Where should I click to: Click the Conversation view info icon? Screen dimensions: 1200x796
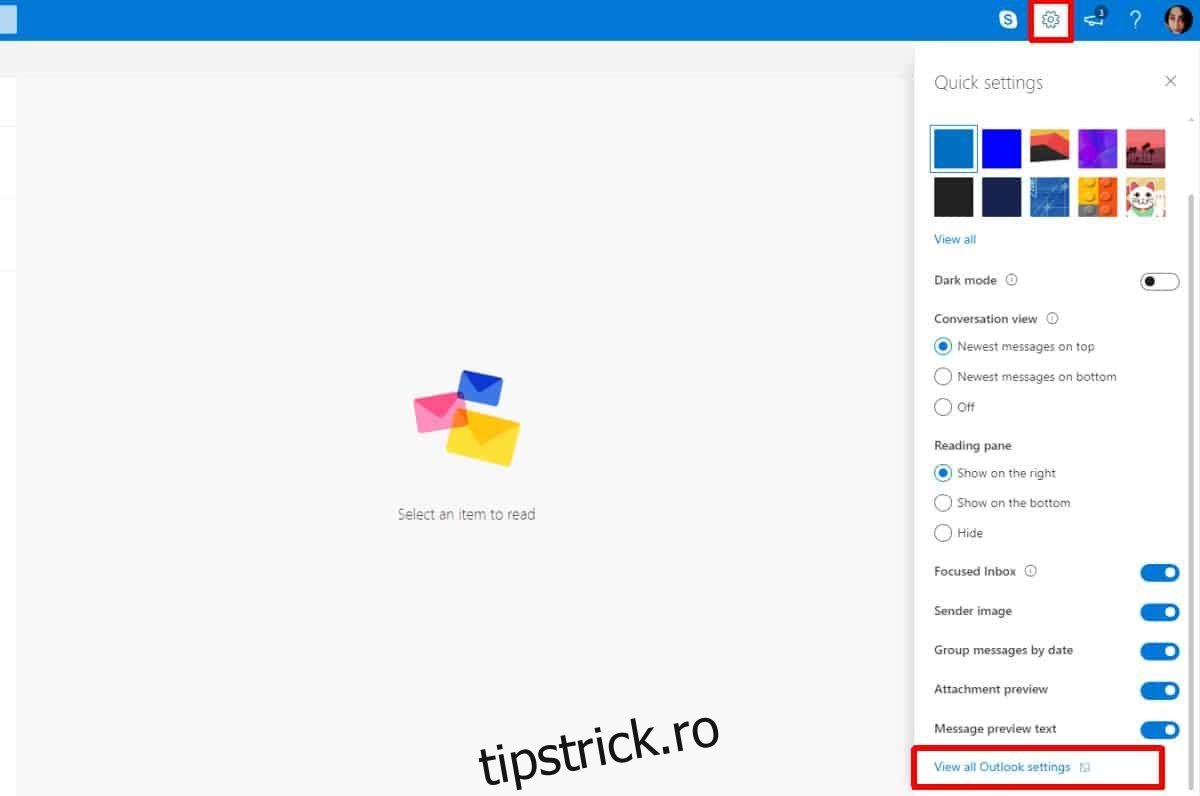1052,319
